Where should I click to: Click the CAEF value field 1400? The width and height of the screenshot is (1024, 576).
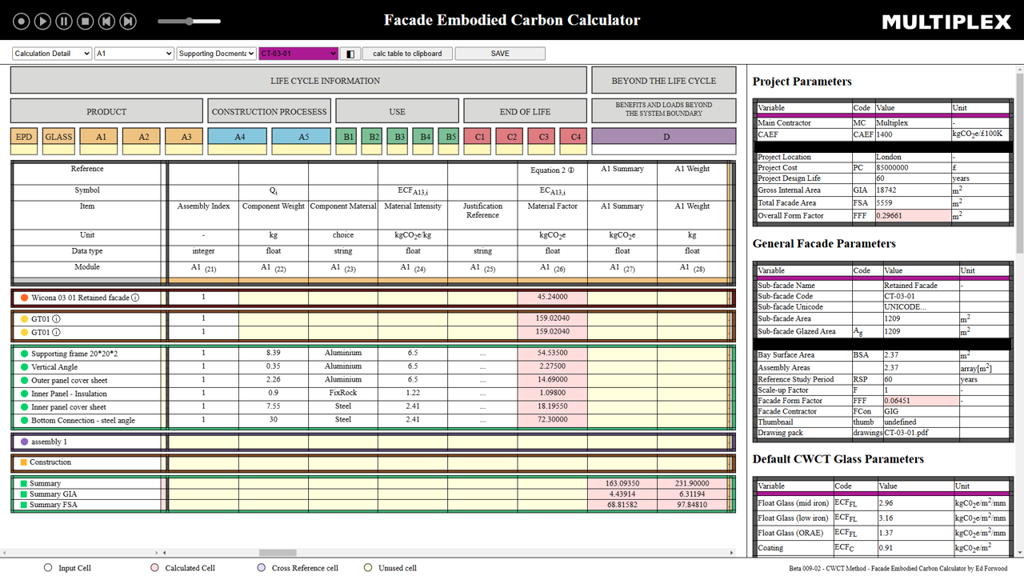(x=912, y=135)
